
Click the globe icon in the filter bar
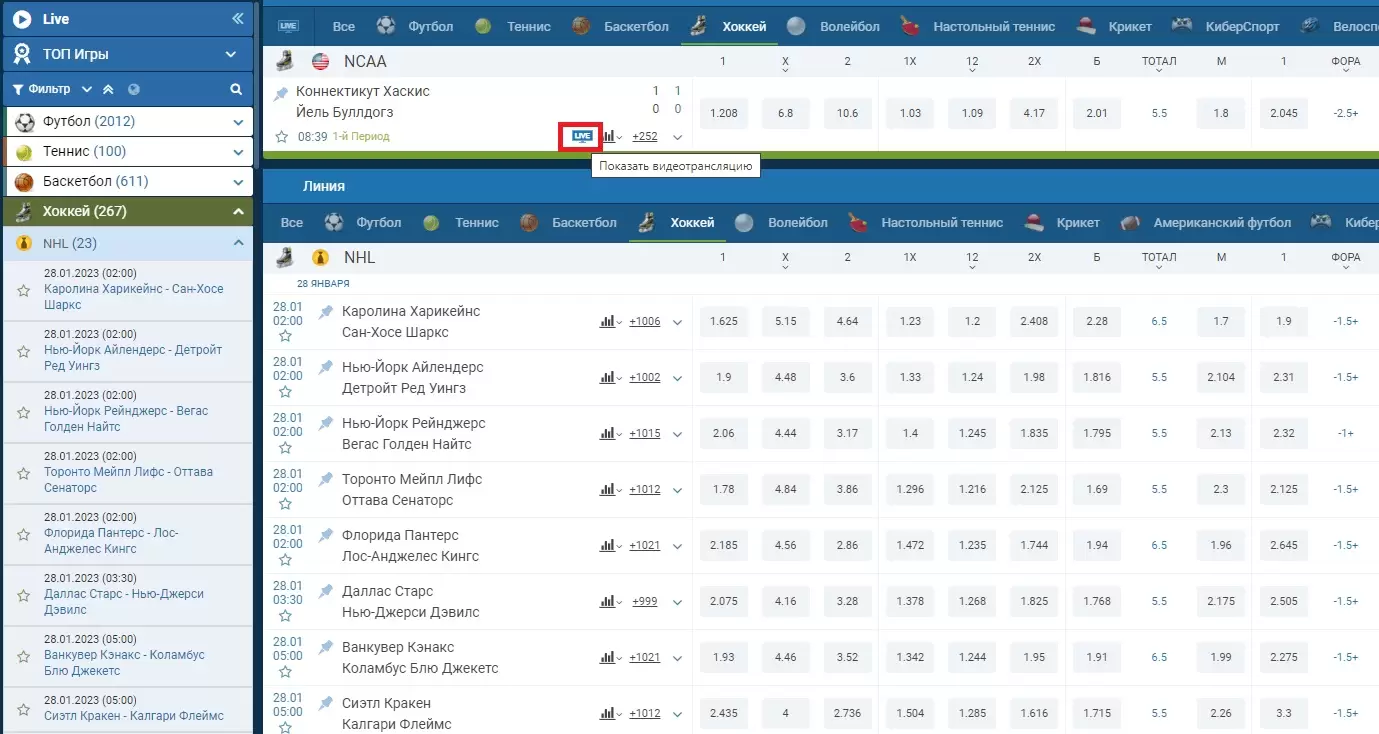coord(134,89)
